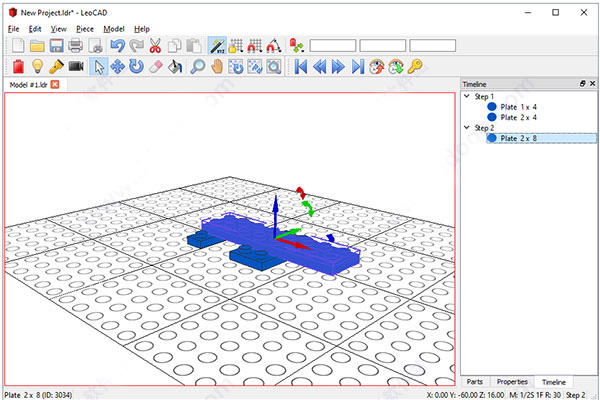Toggle the snap-to-grid toolbar button
This screenshot has width=600, height=400.
tap(237, 46)
